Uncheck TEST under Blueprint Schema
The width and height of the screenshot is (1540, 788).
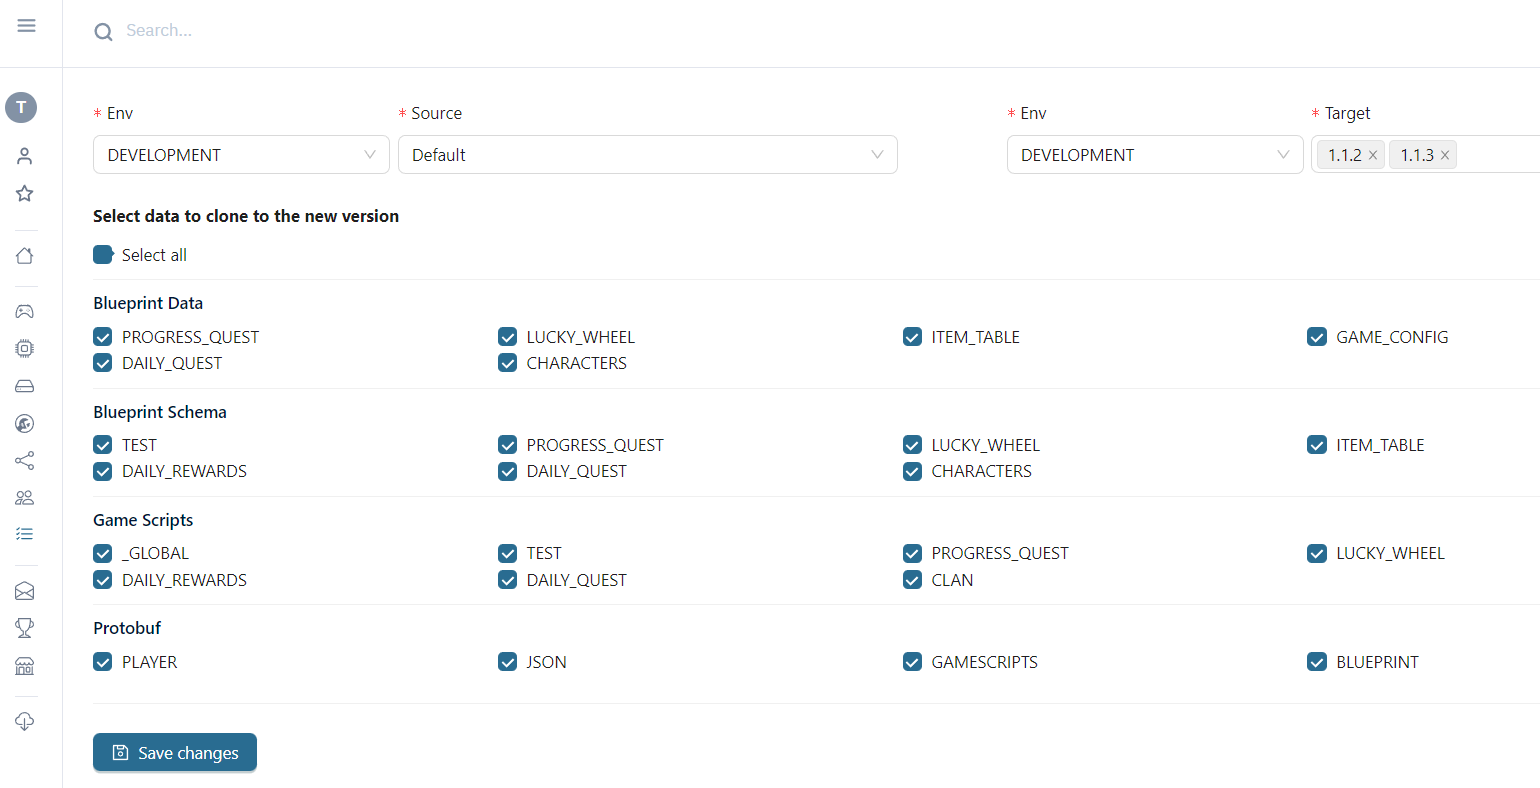pyautogui.click(x=103, y=445)
